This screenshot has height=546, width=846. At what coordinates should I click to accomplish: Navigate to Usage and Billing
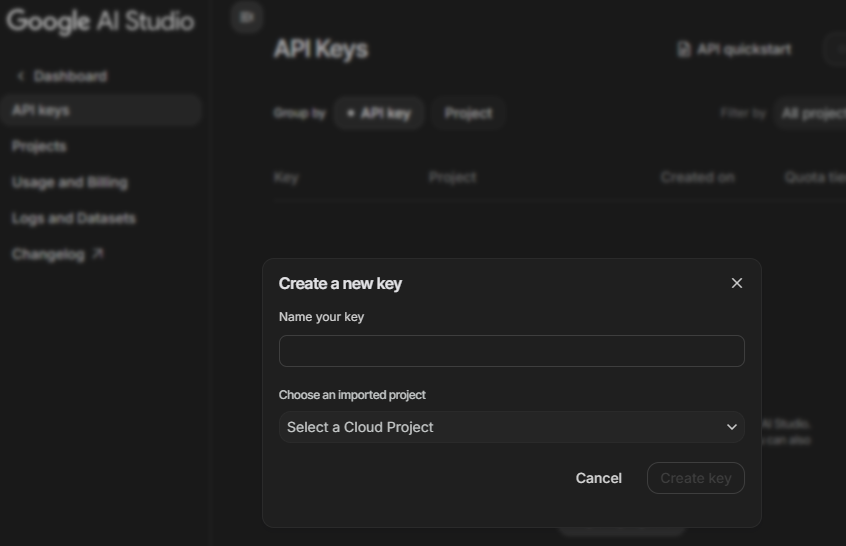tap(69, 182)
